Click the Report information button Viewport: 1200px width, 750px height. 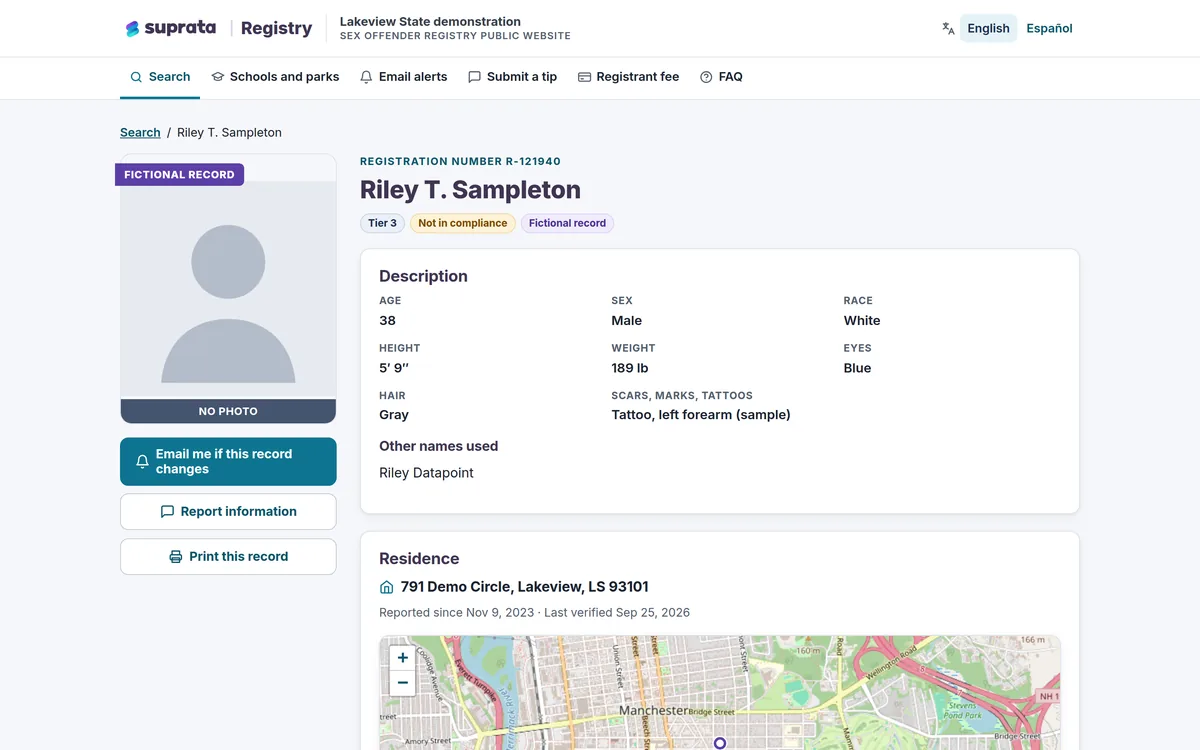click(x=228, y=511)
